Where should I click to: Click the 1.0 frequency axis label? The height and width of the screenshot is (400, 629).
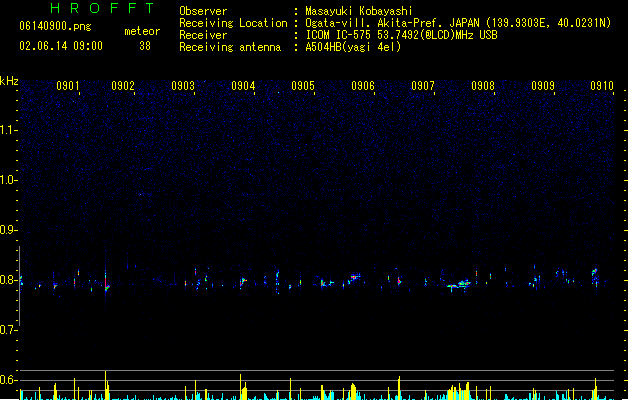tap(8, 180)
